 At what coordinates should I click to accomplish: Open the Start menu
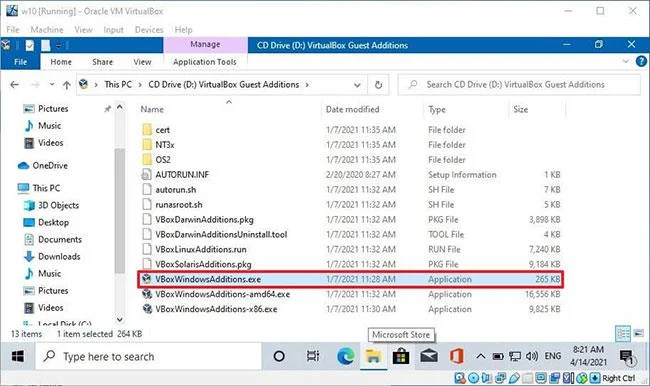[x=18, y=356]
